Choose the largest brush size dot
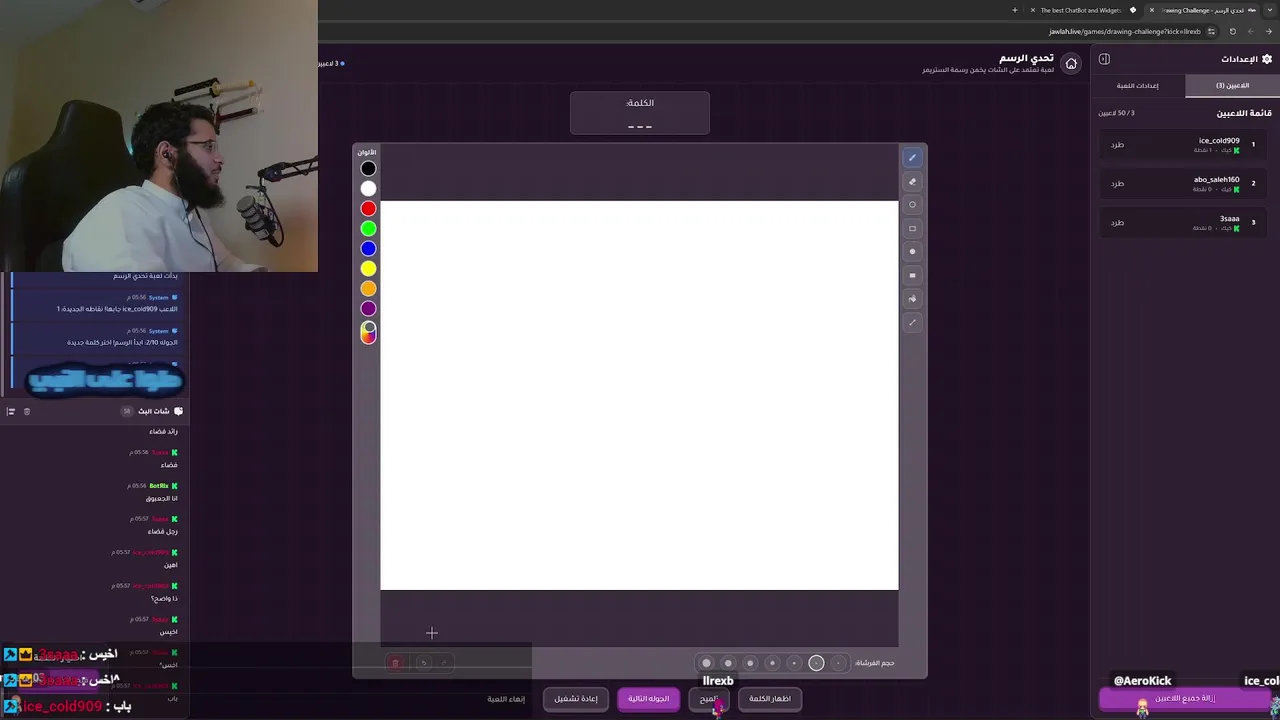1280x720 pixels. tap(706, 663)
